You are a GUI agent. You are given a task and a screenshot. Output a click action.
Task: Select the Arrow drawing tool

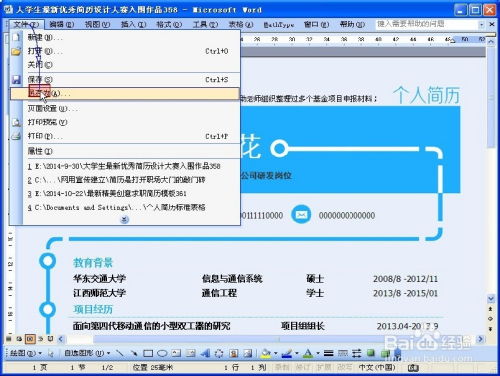tap(134, 353)
